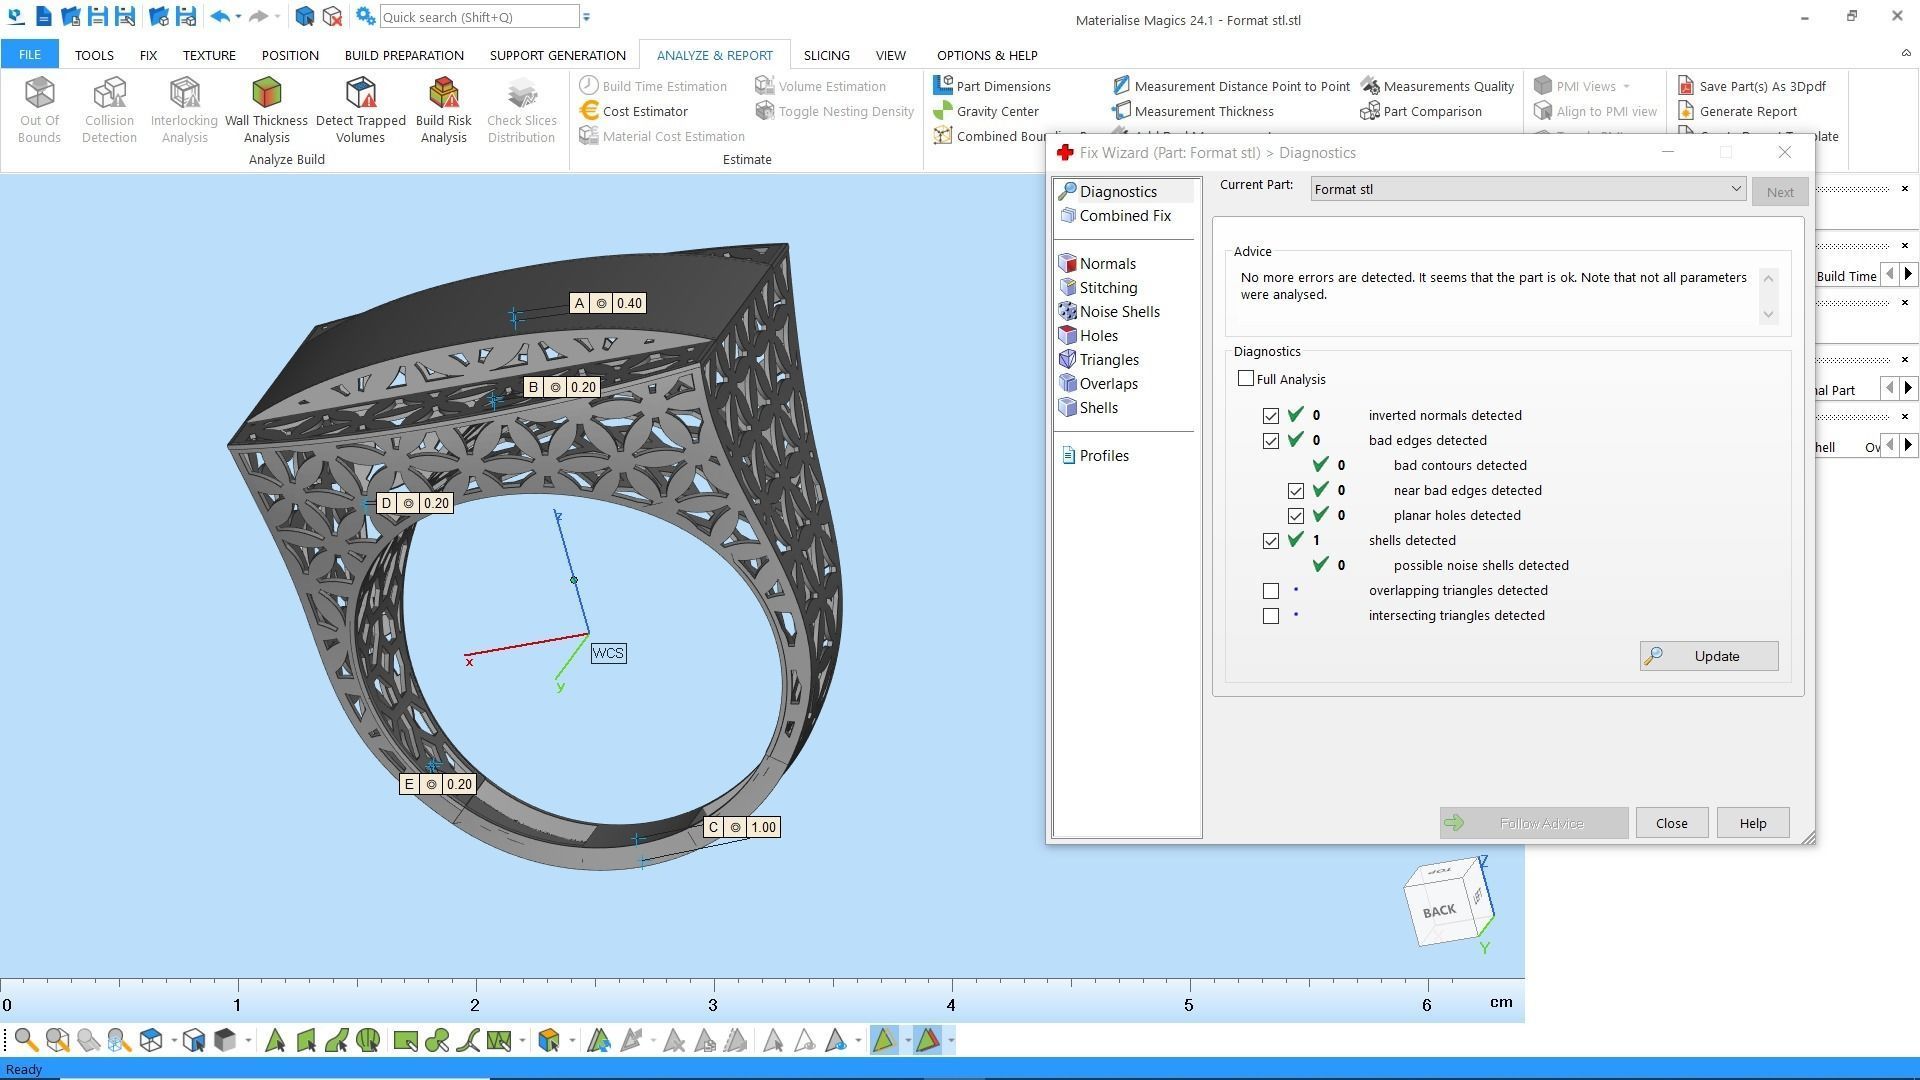This screenshot has width=1920, height=1080.
Task: Open the Cost Estimator
Action: [x=644, y=111]
